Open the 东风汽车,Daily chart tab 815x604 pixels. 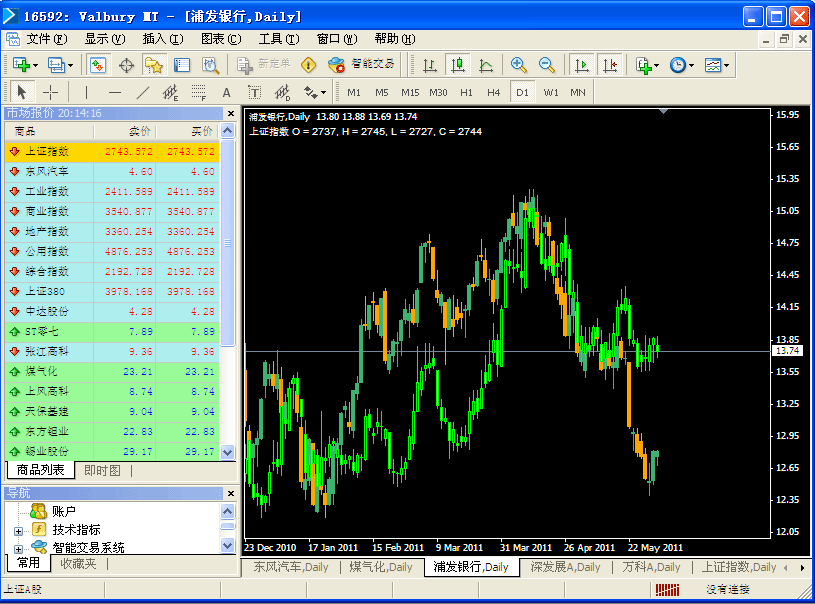coord(291,567)
